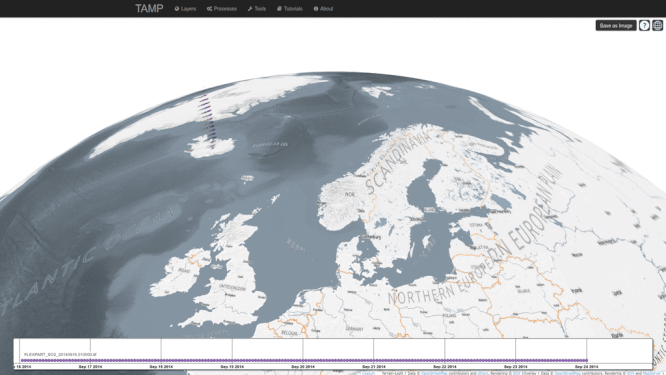Open the Tools menu
This screenshot has width=666, height=375.
257,8
